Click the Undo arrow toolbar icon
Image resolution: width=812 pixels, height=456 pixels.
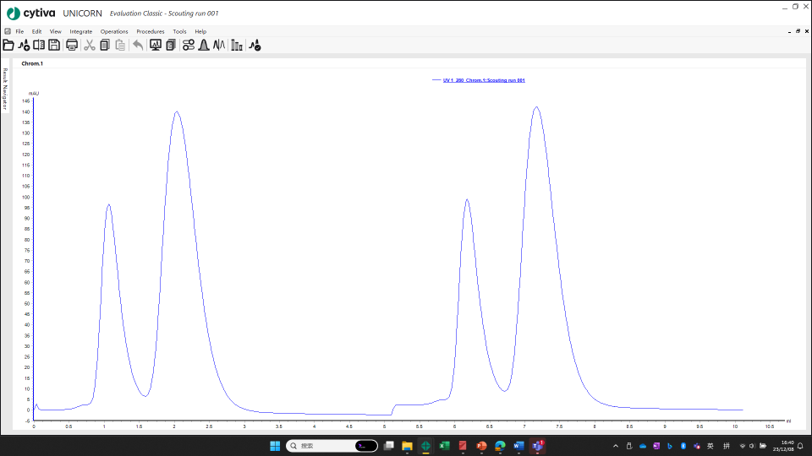coord(138,45)
